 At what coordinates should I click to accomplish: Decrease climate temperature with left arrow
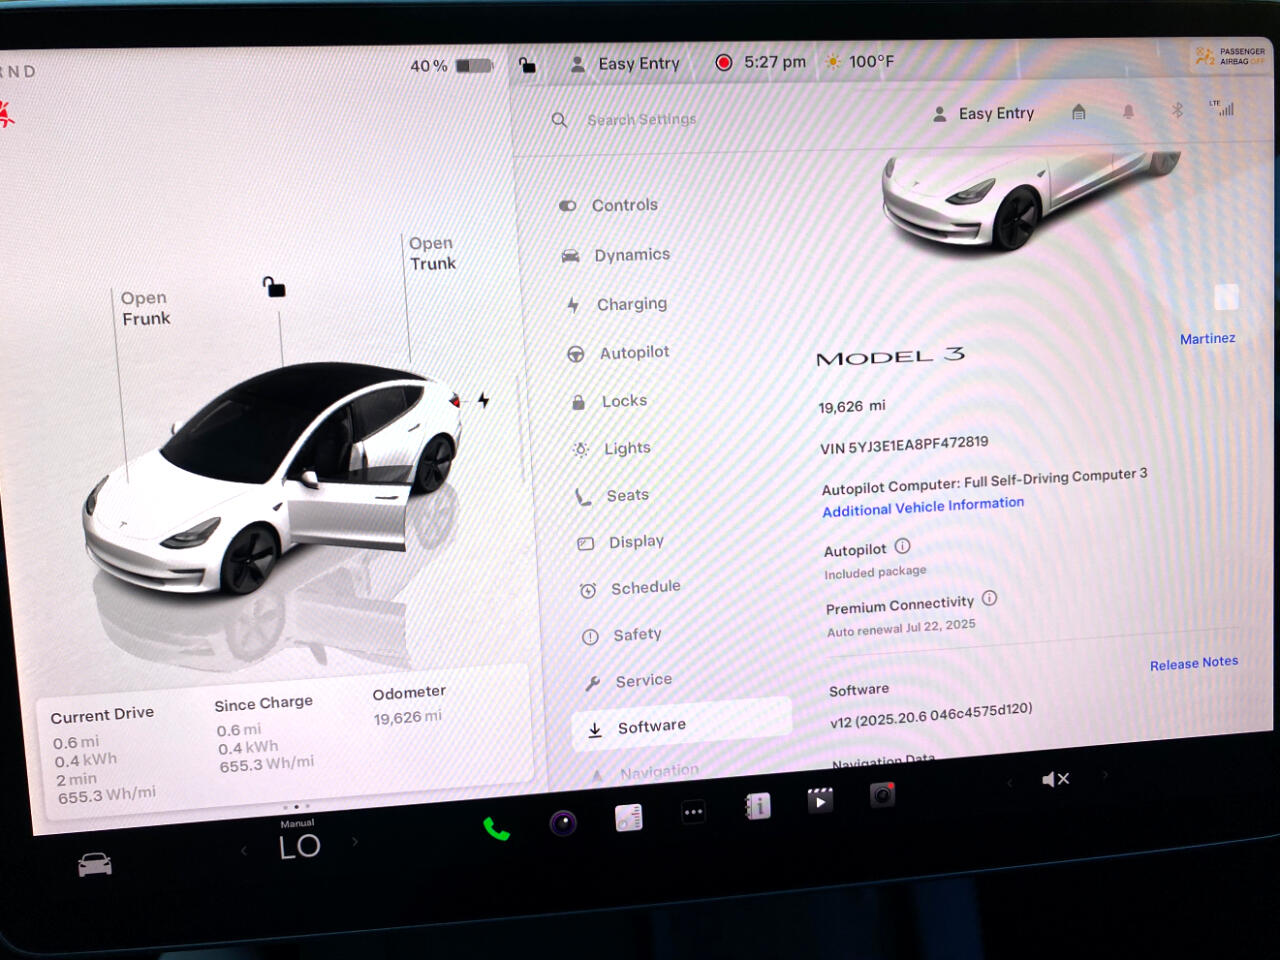pyautogui.click(x=244, y=850)
